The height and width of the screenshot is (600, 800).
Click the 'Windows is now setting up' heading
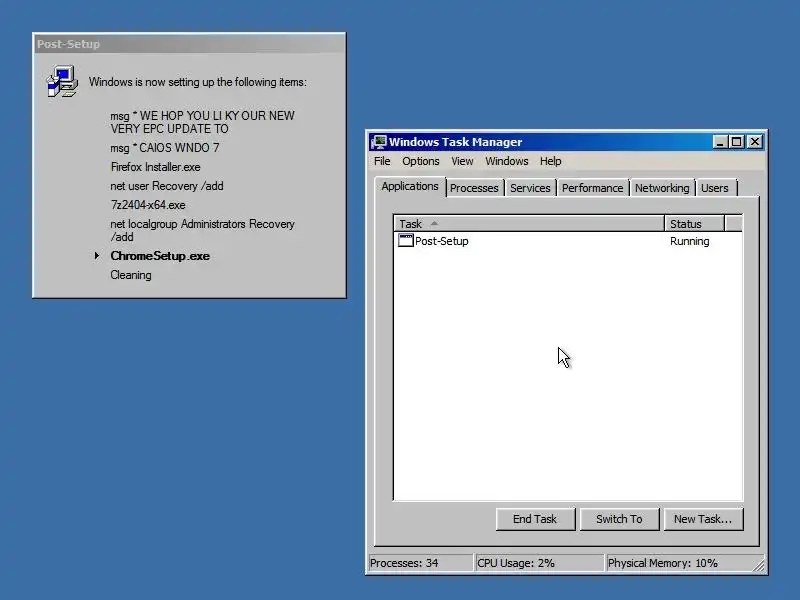point(198,82)
